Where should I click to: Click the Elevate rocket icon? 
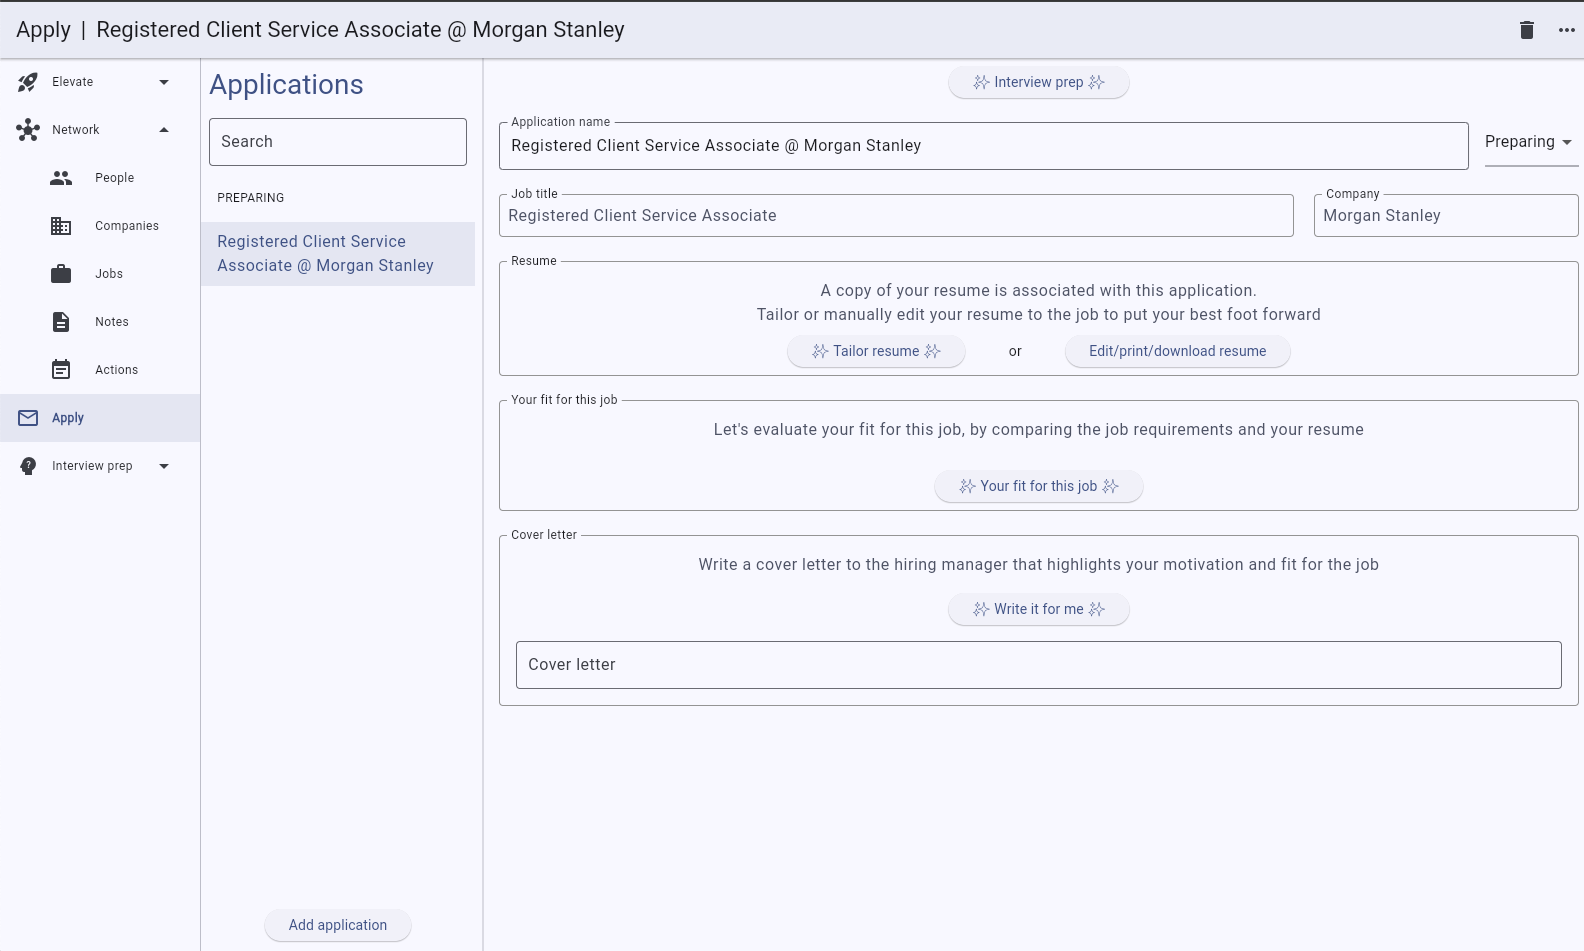coord(28,82)
